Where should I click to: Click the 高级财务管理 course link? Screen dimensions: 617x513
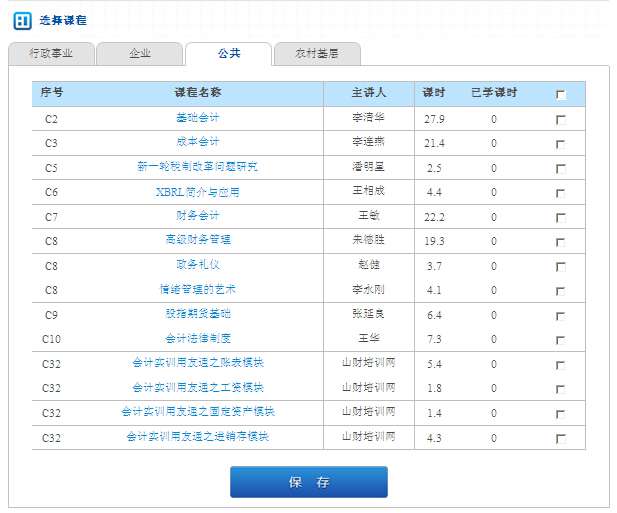[197, 240]
